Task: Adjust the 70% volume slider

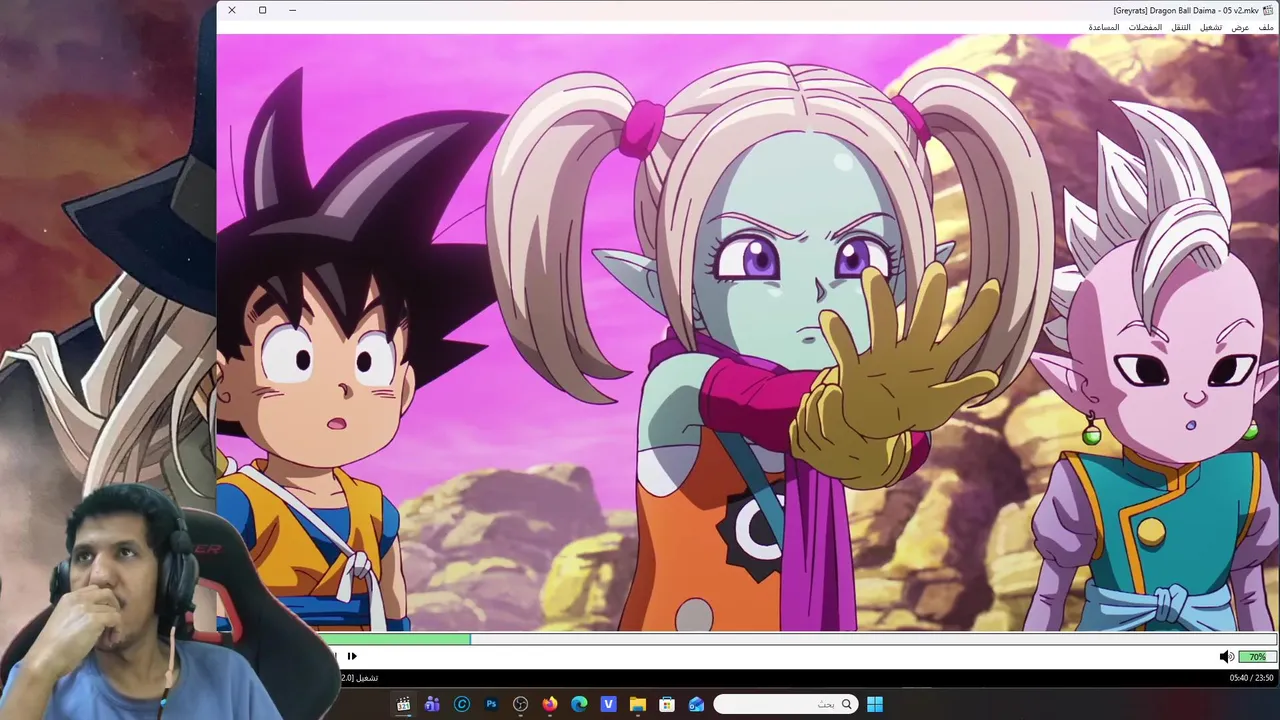Action: click(1256, 657)
